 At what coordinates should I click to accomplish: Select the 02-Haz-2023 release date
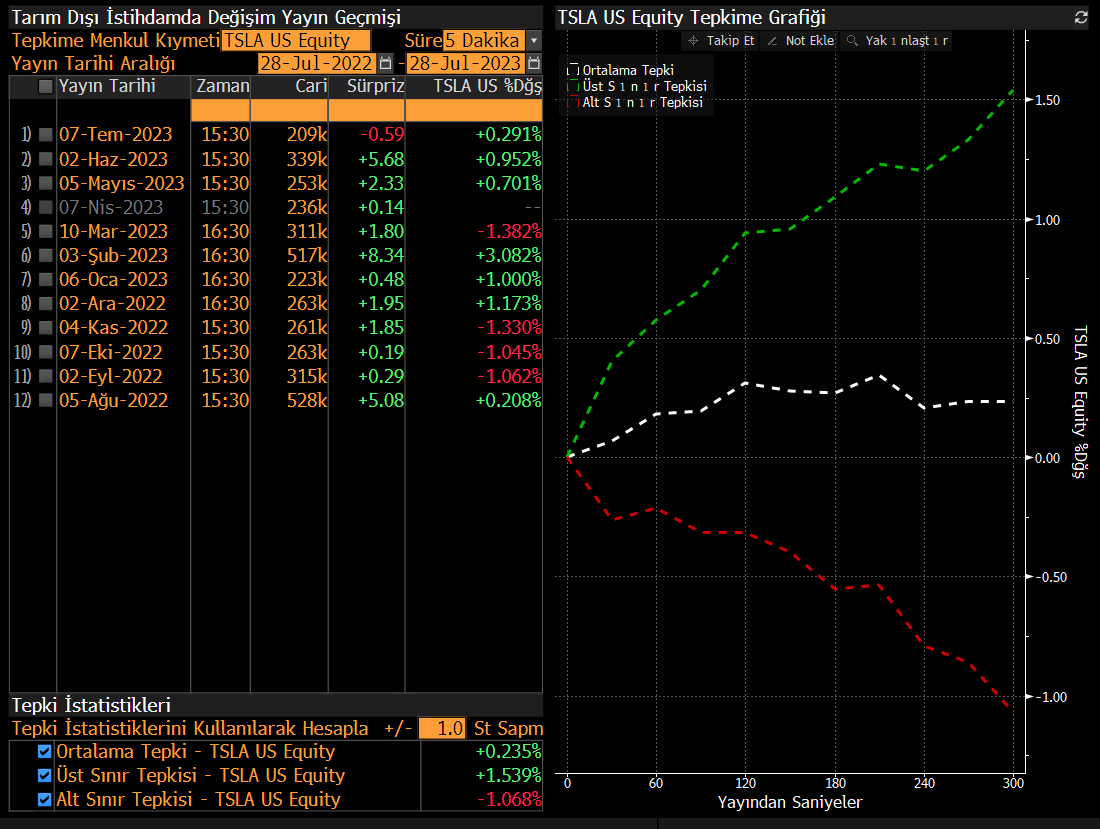114,159
